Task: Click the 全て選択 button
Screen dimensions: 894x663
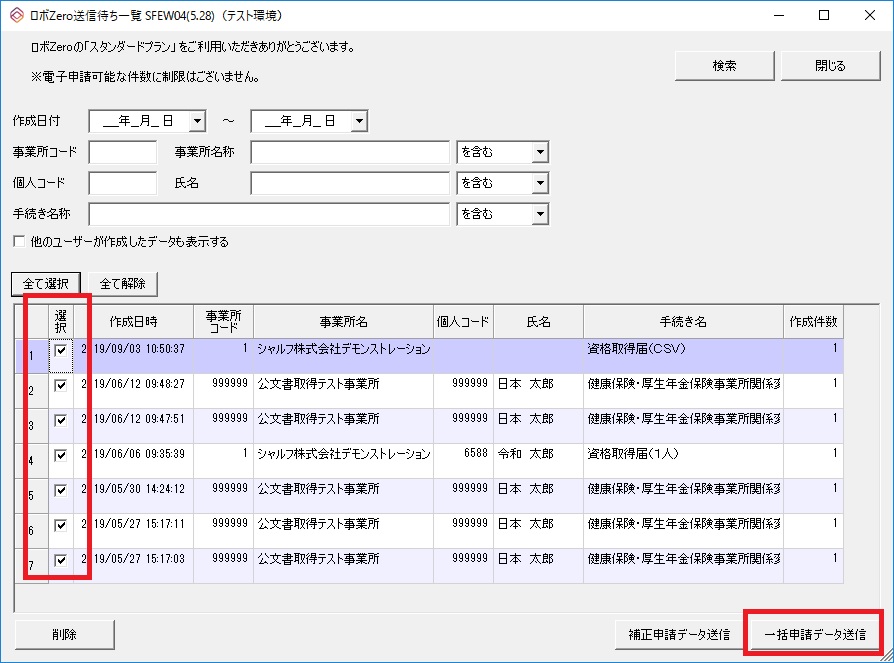Action: [46, 284]
